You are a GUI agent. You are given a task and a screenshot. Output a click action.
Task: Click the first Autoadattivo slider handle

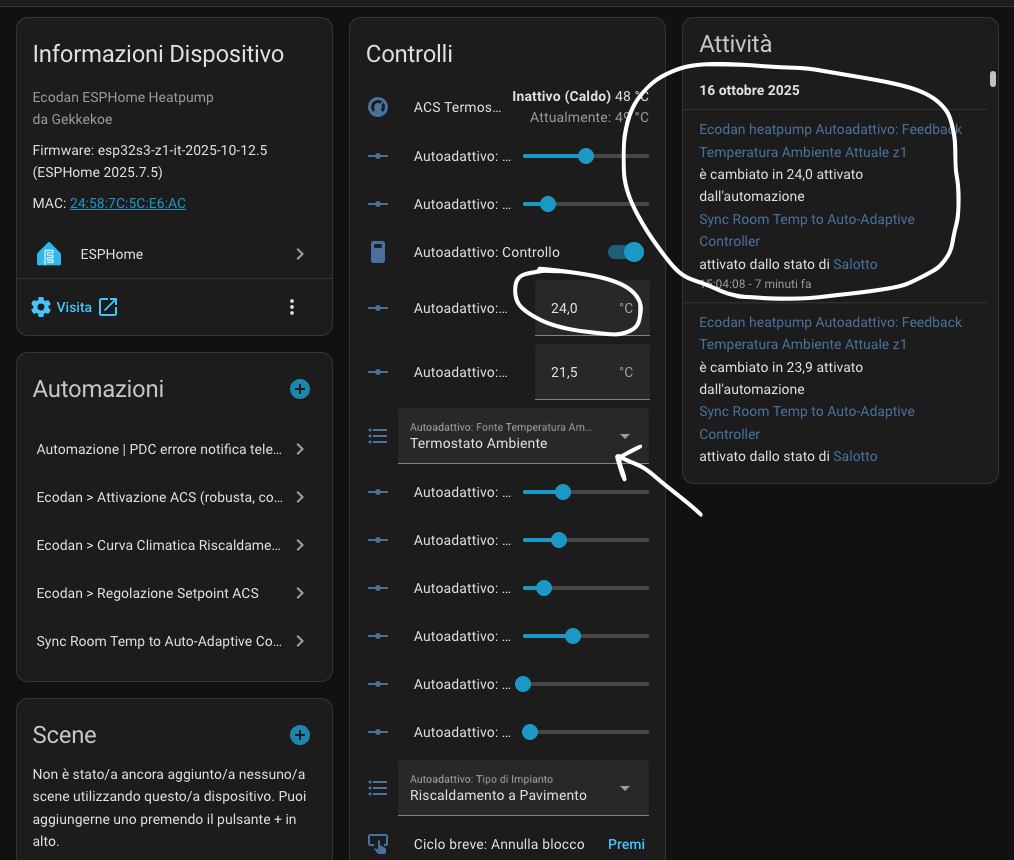pyautogui.click(x=586, y=156)
